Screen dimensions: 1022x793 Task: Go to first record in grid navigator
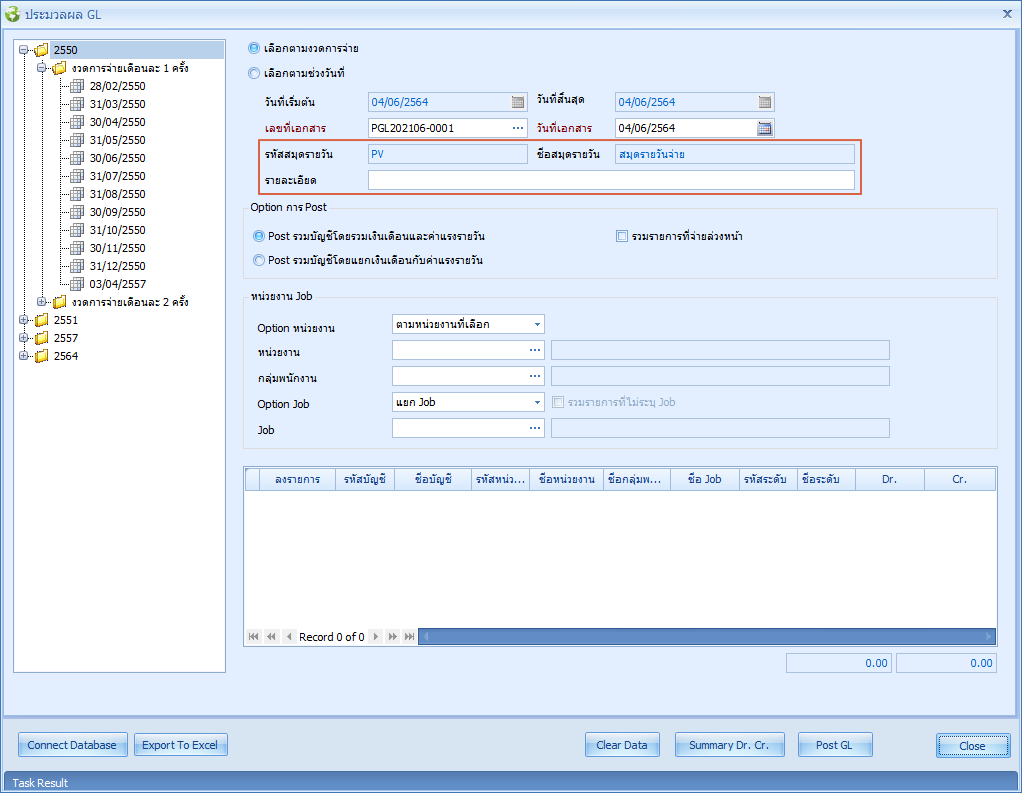[254, 637]
